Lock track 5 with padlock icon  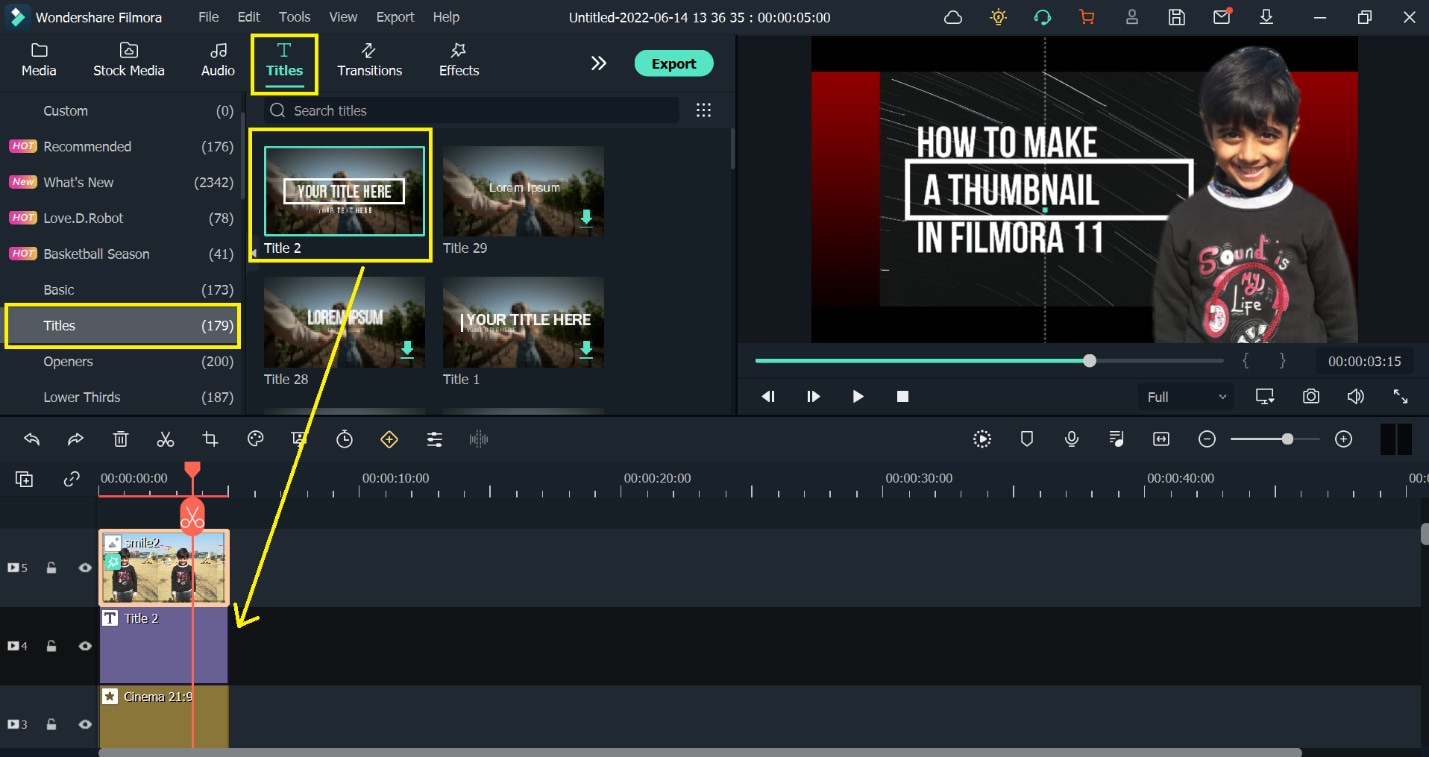[x=51, y=568]
